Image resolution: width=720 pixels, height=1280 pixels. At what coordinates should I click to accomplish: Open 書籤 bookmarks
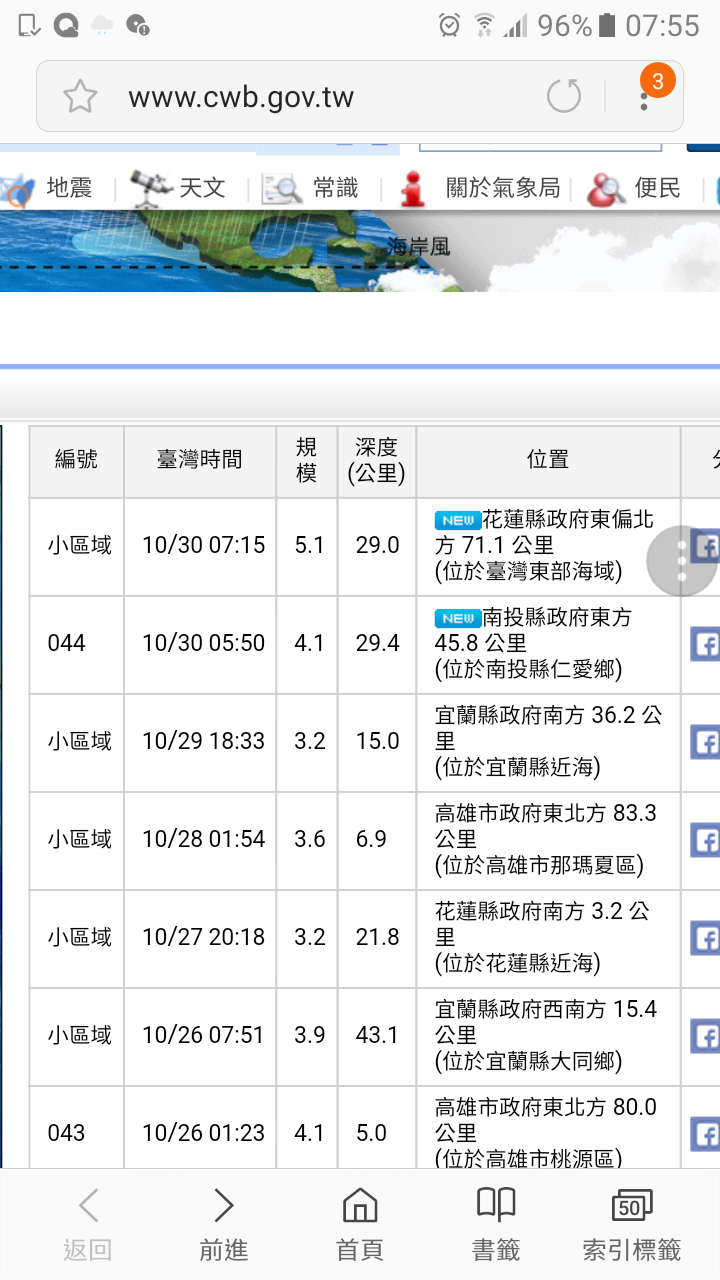click(x=496, y=1225)
